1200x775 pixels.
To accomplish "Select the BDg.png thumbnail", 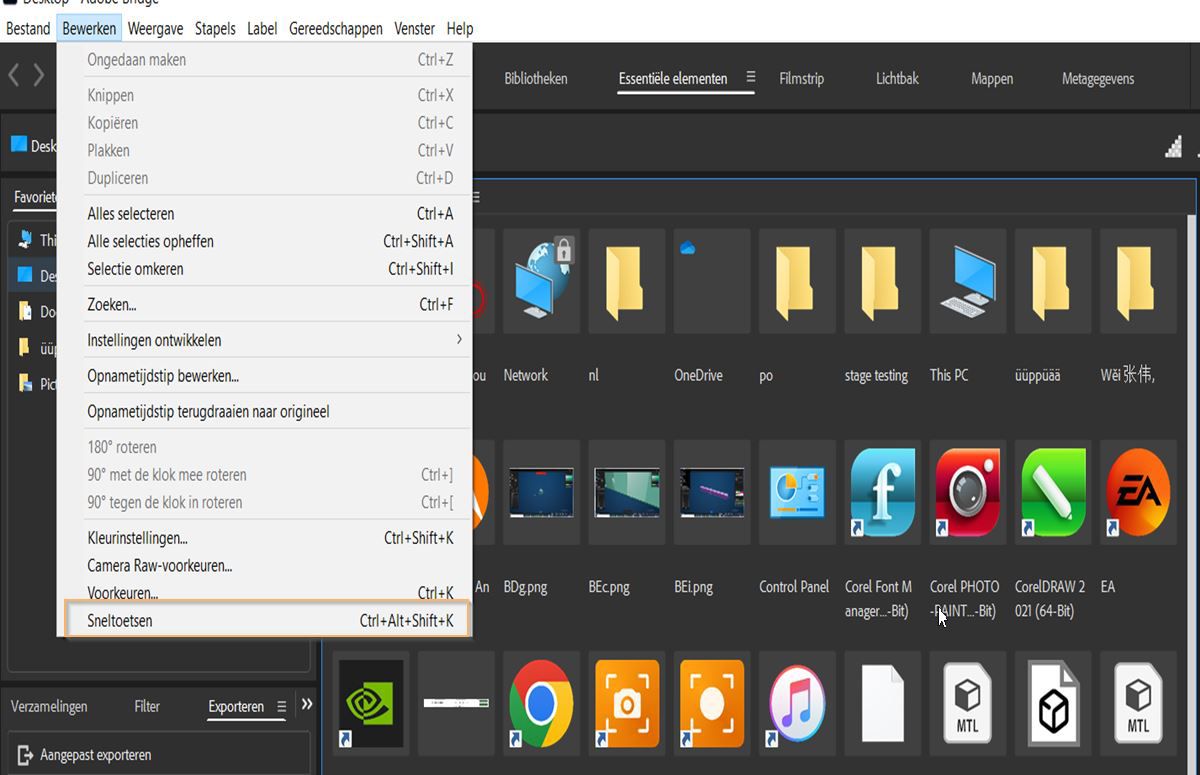I will (x=541, y=492).
